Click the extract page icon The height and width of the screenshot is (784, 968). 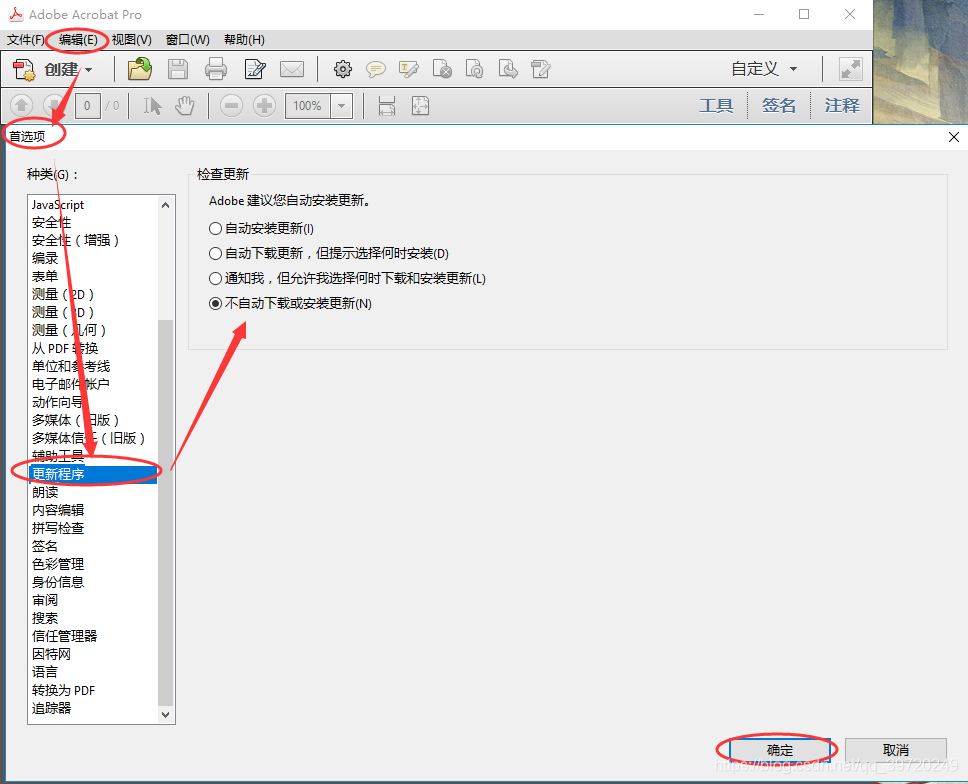[507, 69]
